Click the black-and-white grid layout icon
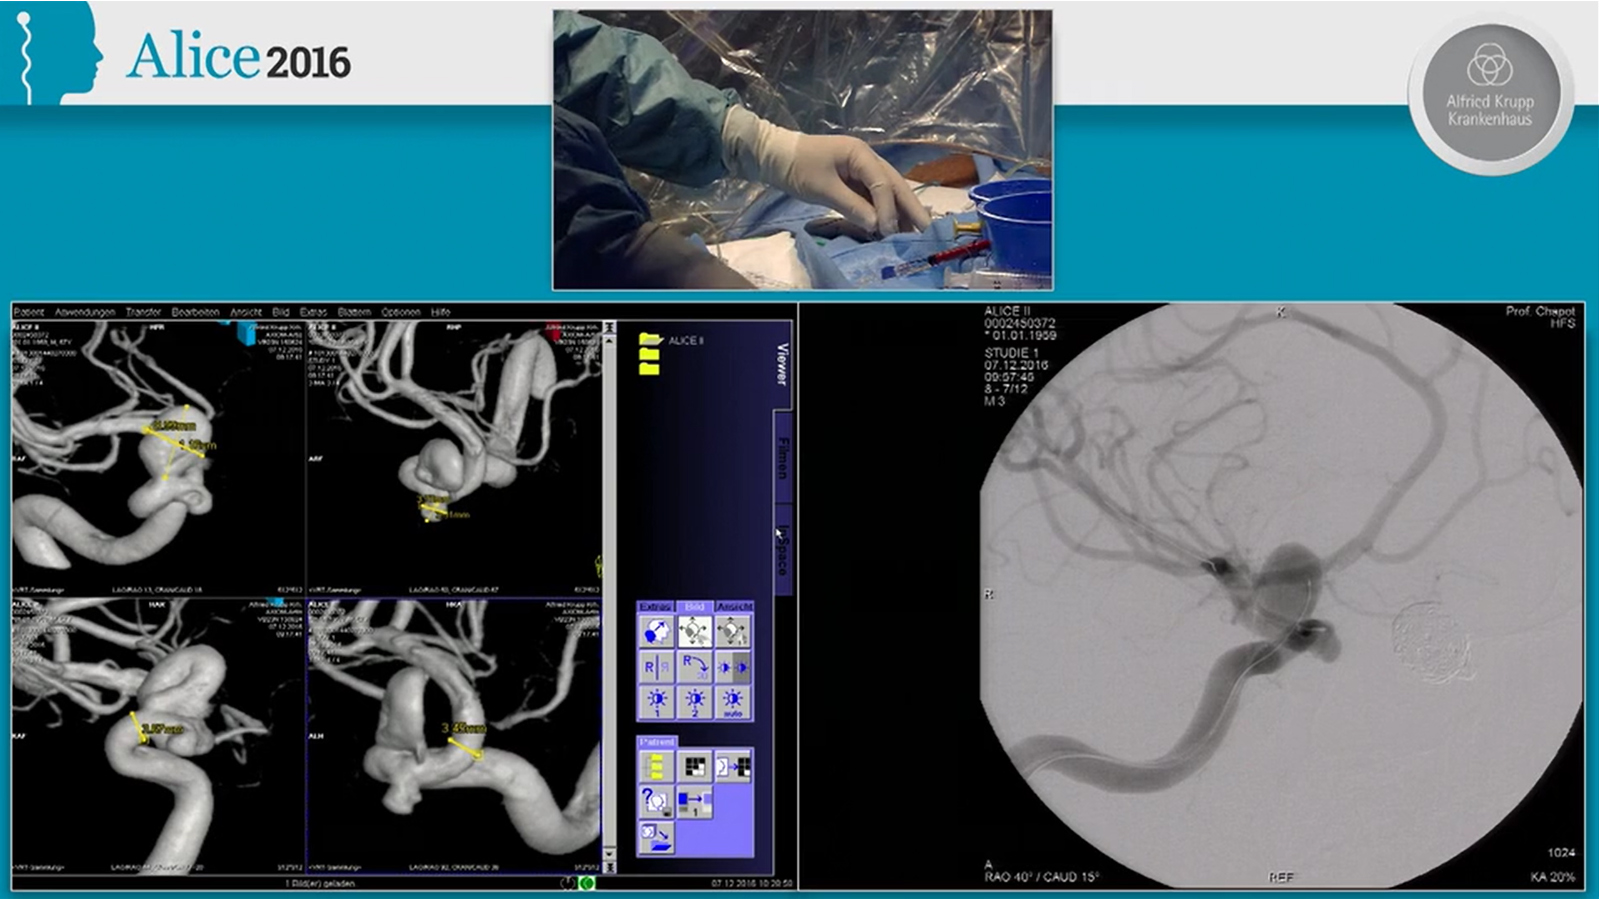 694,767
